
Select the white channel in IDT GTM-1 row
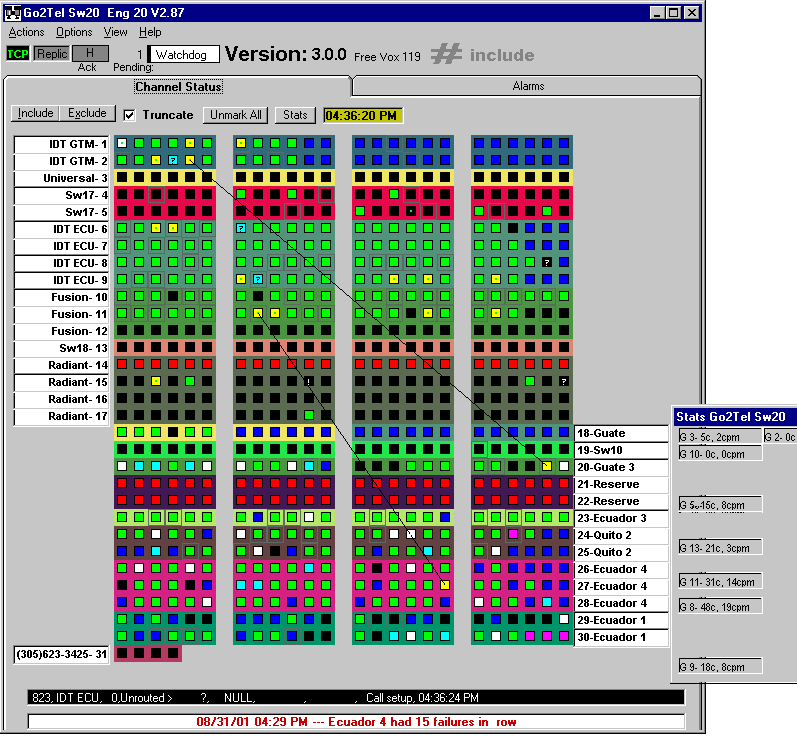tap(122, 143)
